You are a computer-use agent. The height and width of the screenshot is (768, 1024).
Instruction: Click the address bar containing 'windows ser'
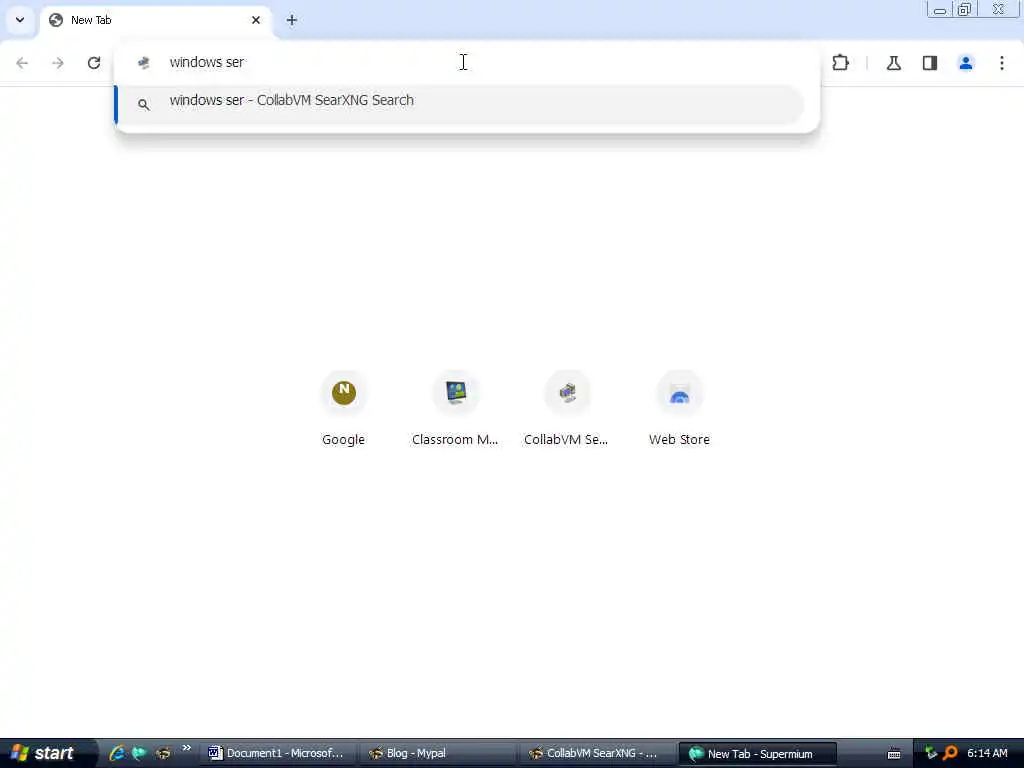pyautogui.click(x=467, y=62)
